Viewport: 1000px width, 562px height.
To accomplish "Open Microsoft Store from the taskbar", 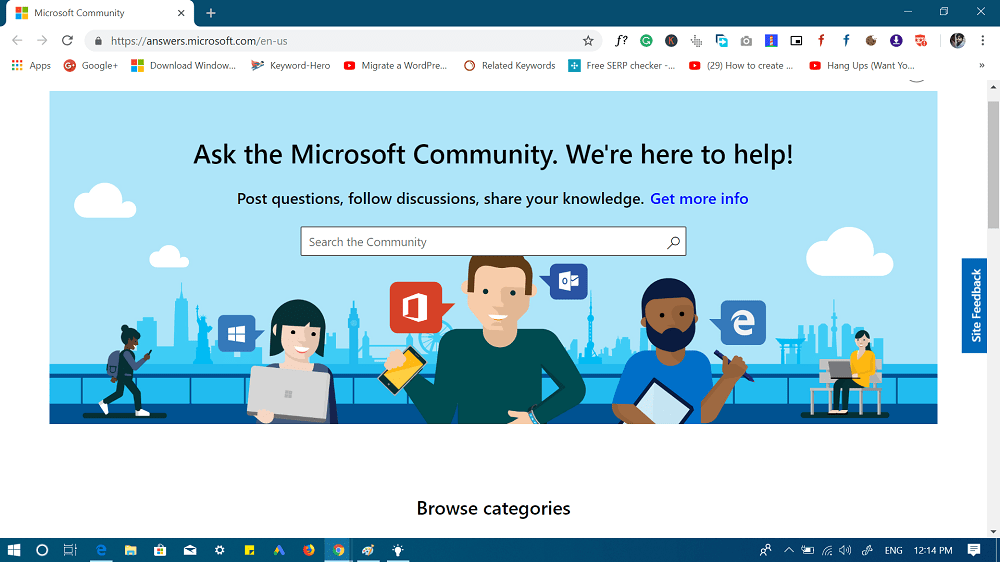I will (160, 550).
